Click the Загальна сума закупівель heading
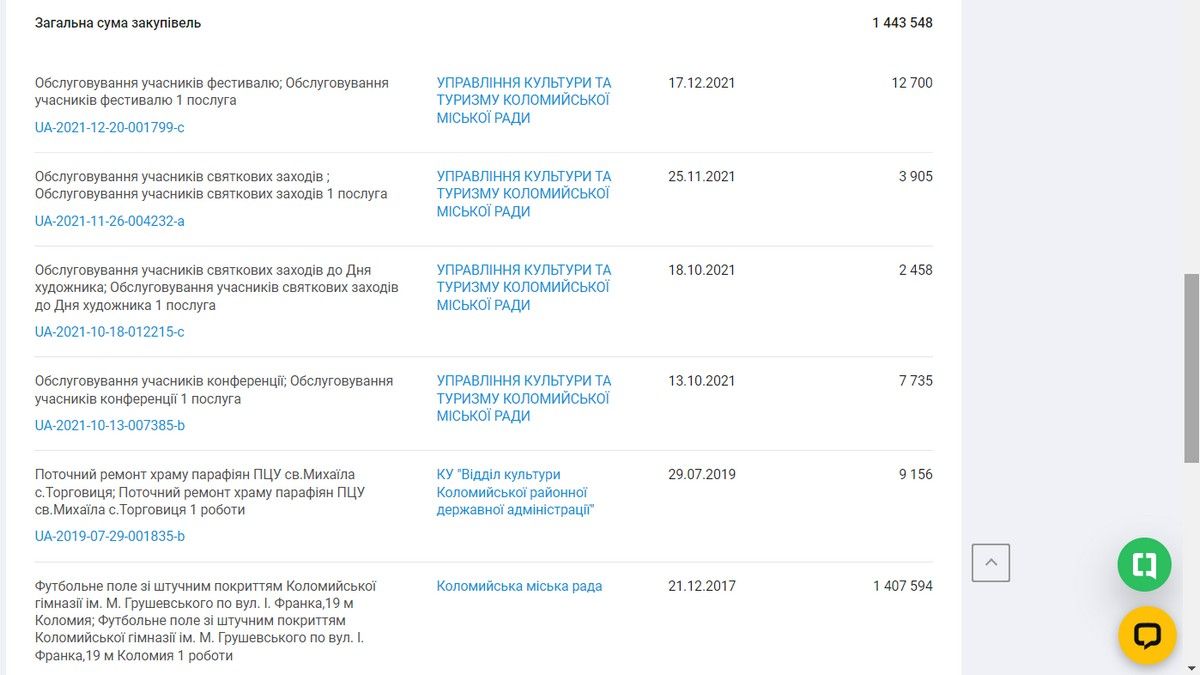Screen dimensions: 1200x675 coord(118,22)
